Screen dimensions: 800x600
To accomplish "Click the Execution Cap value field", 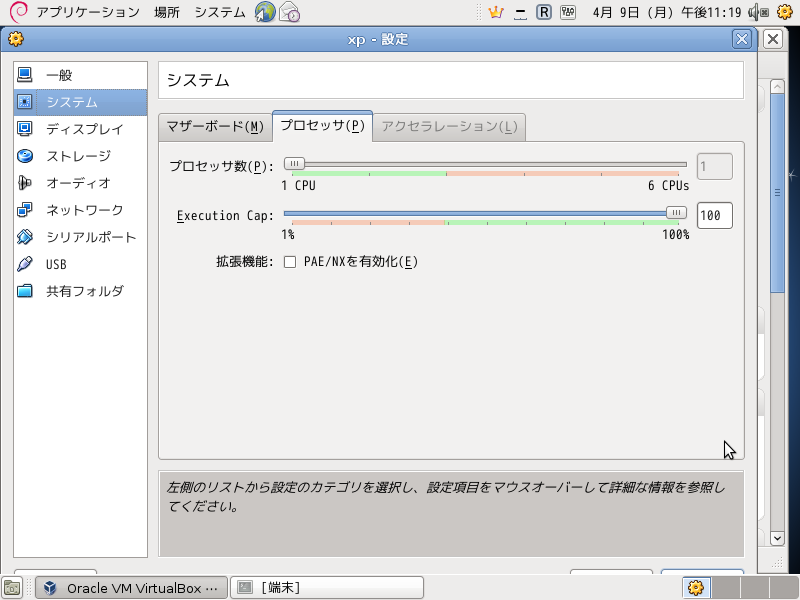I will coord(715,215).
